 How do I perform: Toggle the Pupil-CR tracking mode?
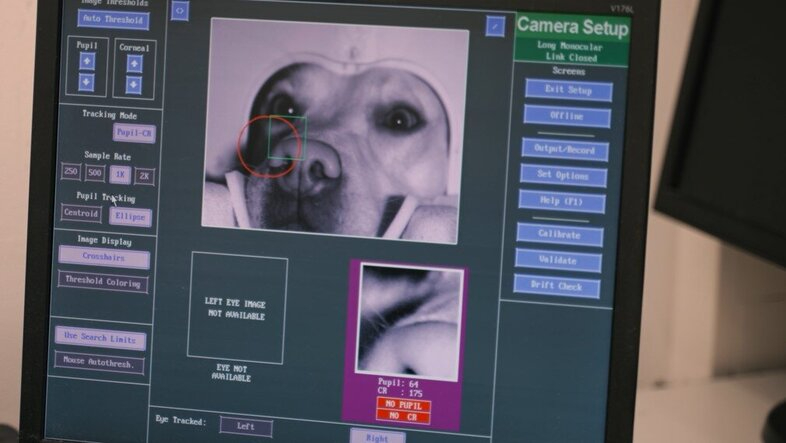click(133, 133)
